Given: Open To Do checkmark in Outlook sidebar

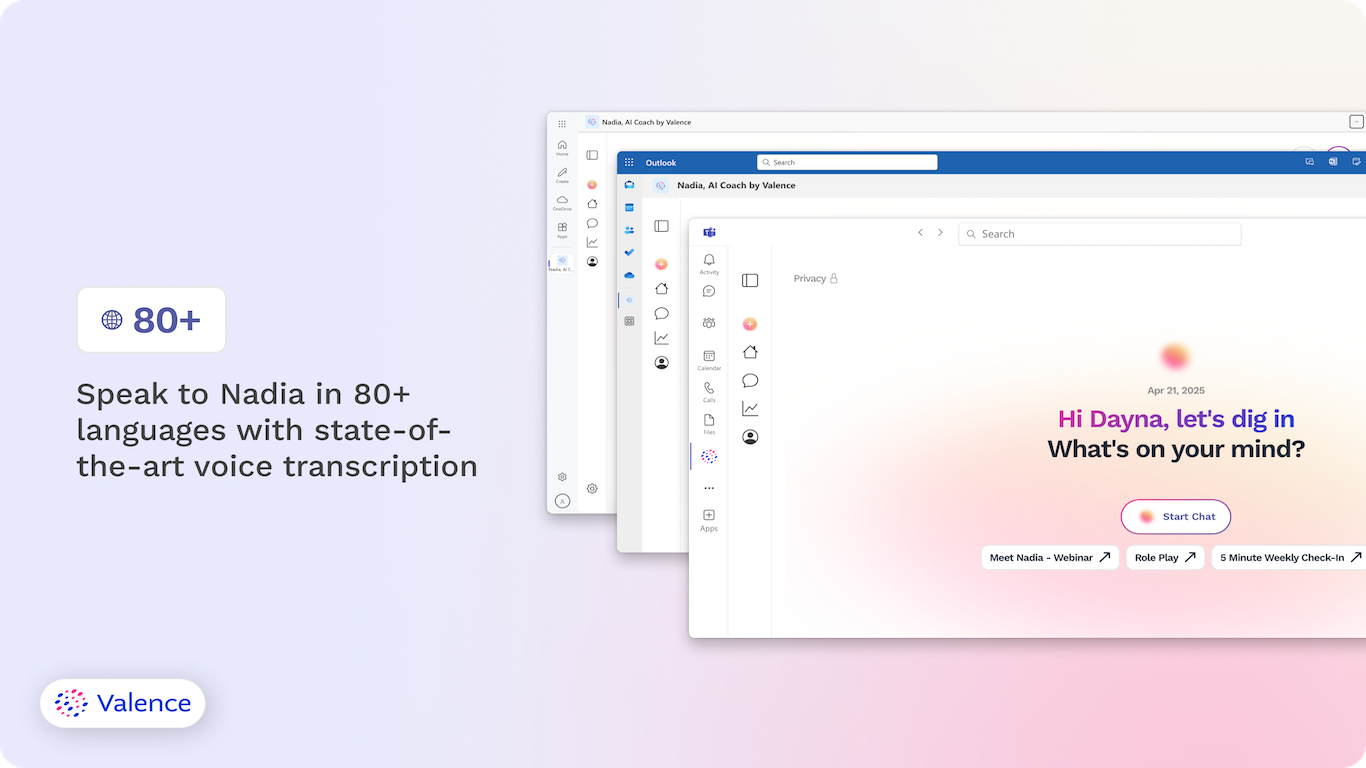Looking at the screenshot, I should click(x=629, y=252).
